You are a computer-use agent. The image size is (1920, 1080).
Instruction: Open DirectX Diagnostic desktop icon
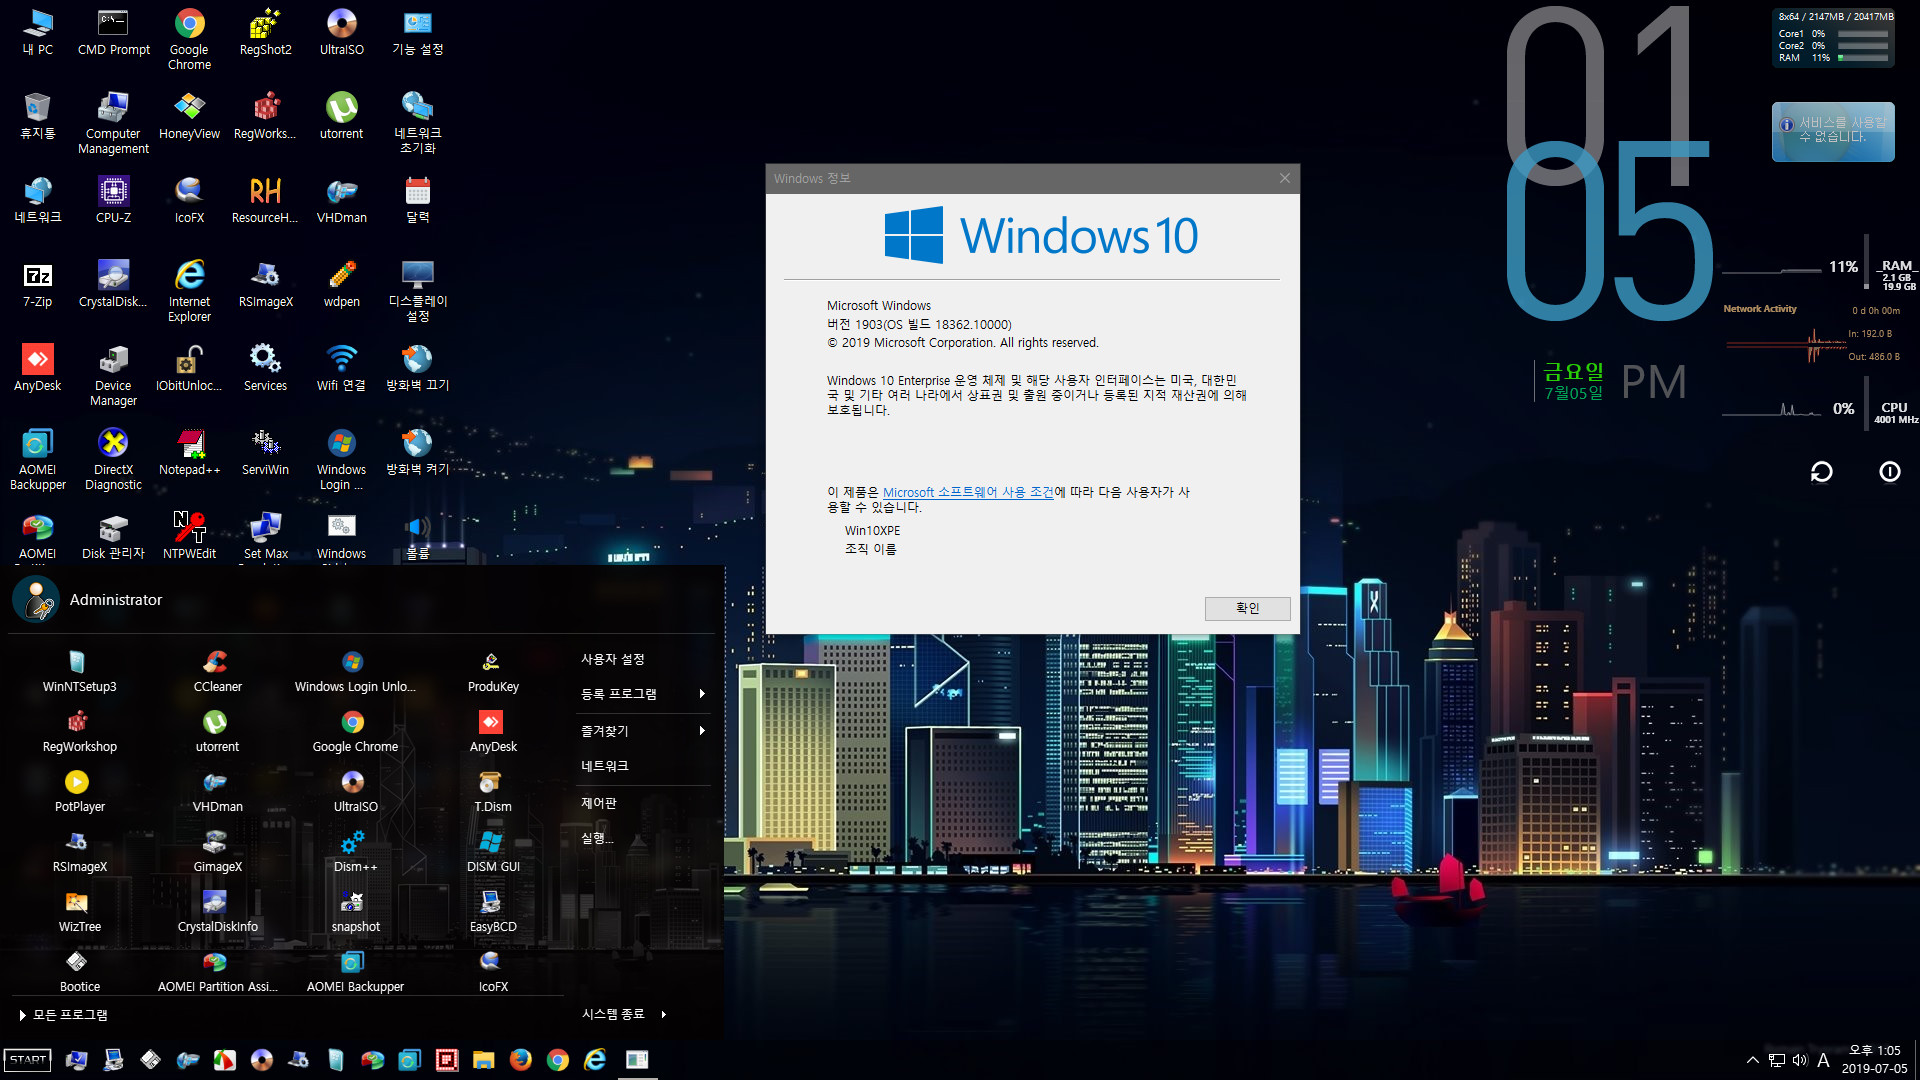(x=113, y=460)
